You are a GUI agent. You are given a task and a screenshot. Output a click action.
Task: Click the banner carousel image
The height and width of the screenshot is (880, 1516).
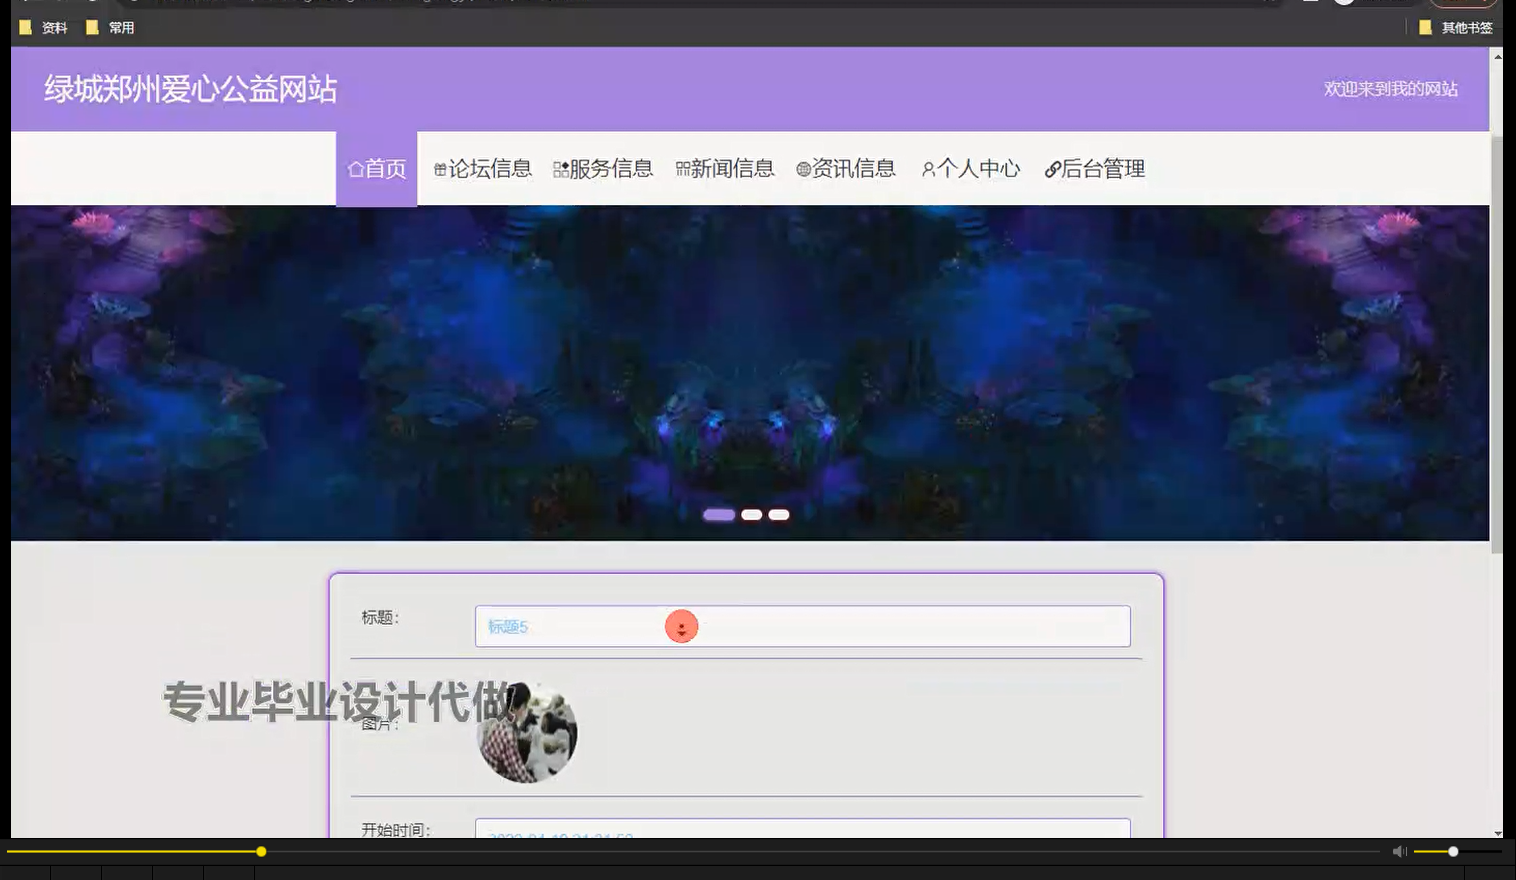(750, 373)
